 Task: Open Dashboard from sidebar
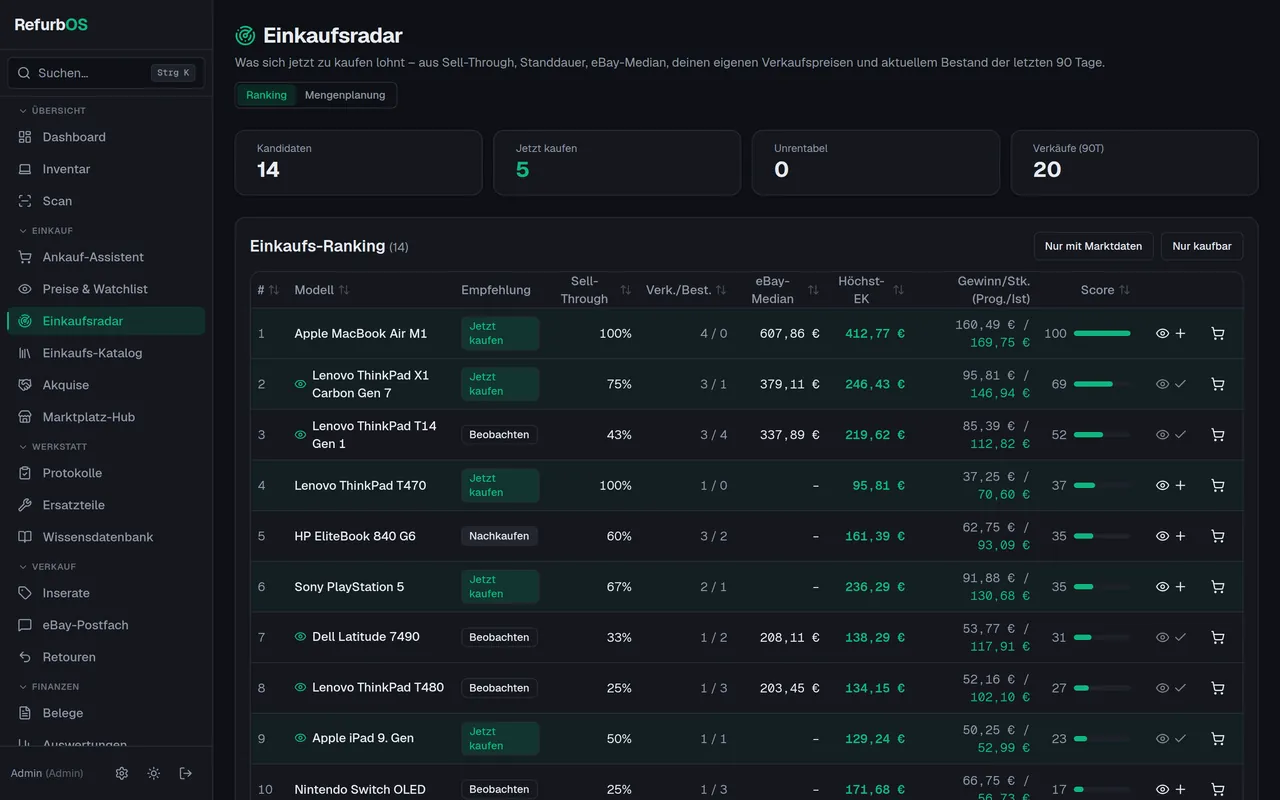(106, 137)
